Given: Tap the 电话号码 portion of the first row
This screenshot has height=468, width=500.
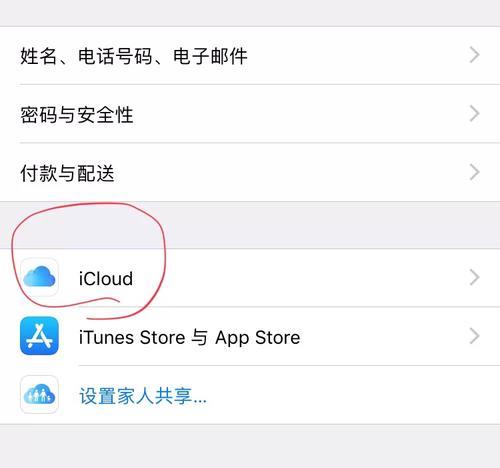Looking at the screenshot, I should [x=115, y=56].
